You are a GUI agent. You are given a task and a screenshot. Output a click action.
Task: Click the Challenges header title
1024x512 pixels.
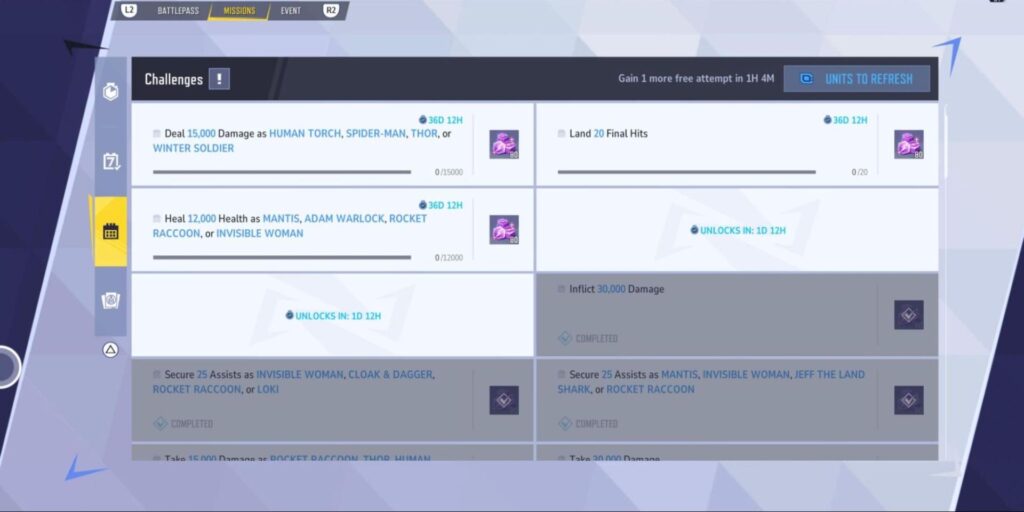point(174,79)
